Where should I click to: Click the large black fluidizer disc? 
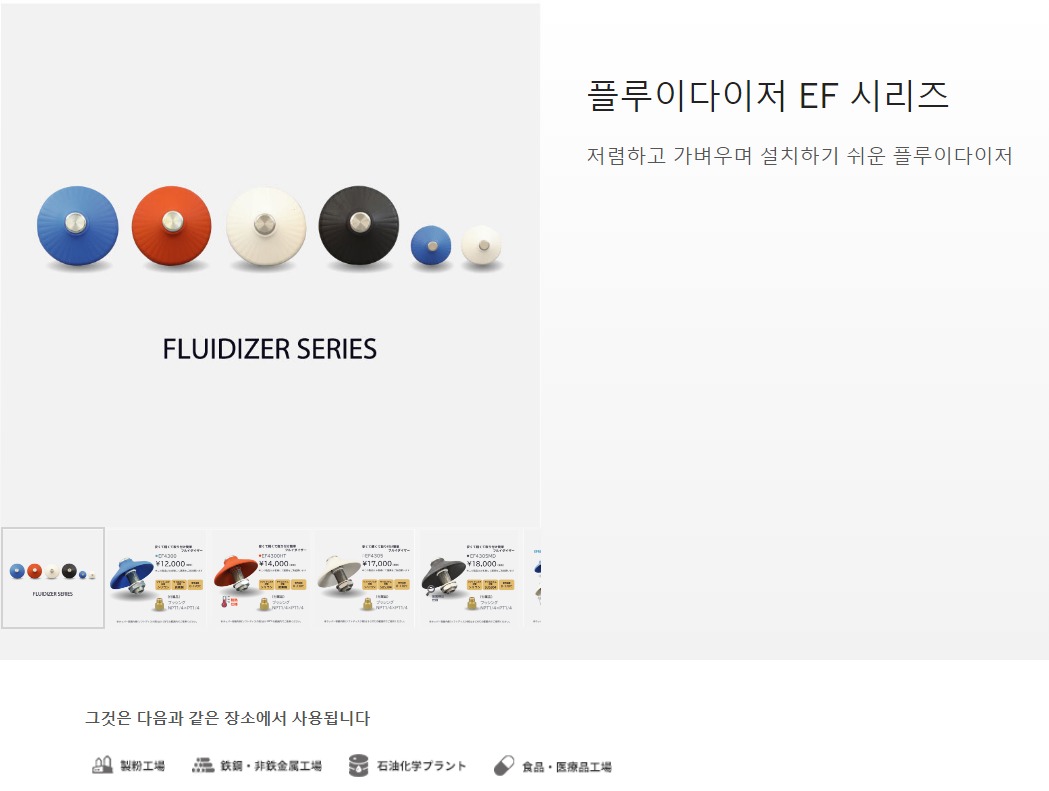tap(359, 226)
